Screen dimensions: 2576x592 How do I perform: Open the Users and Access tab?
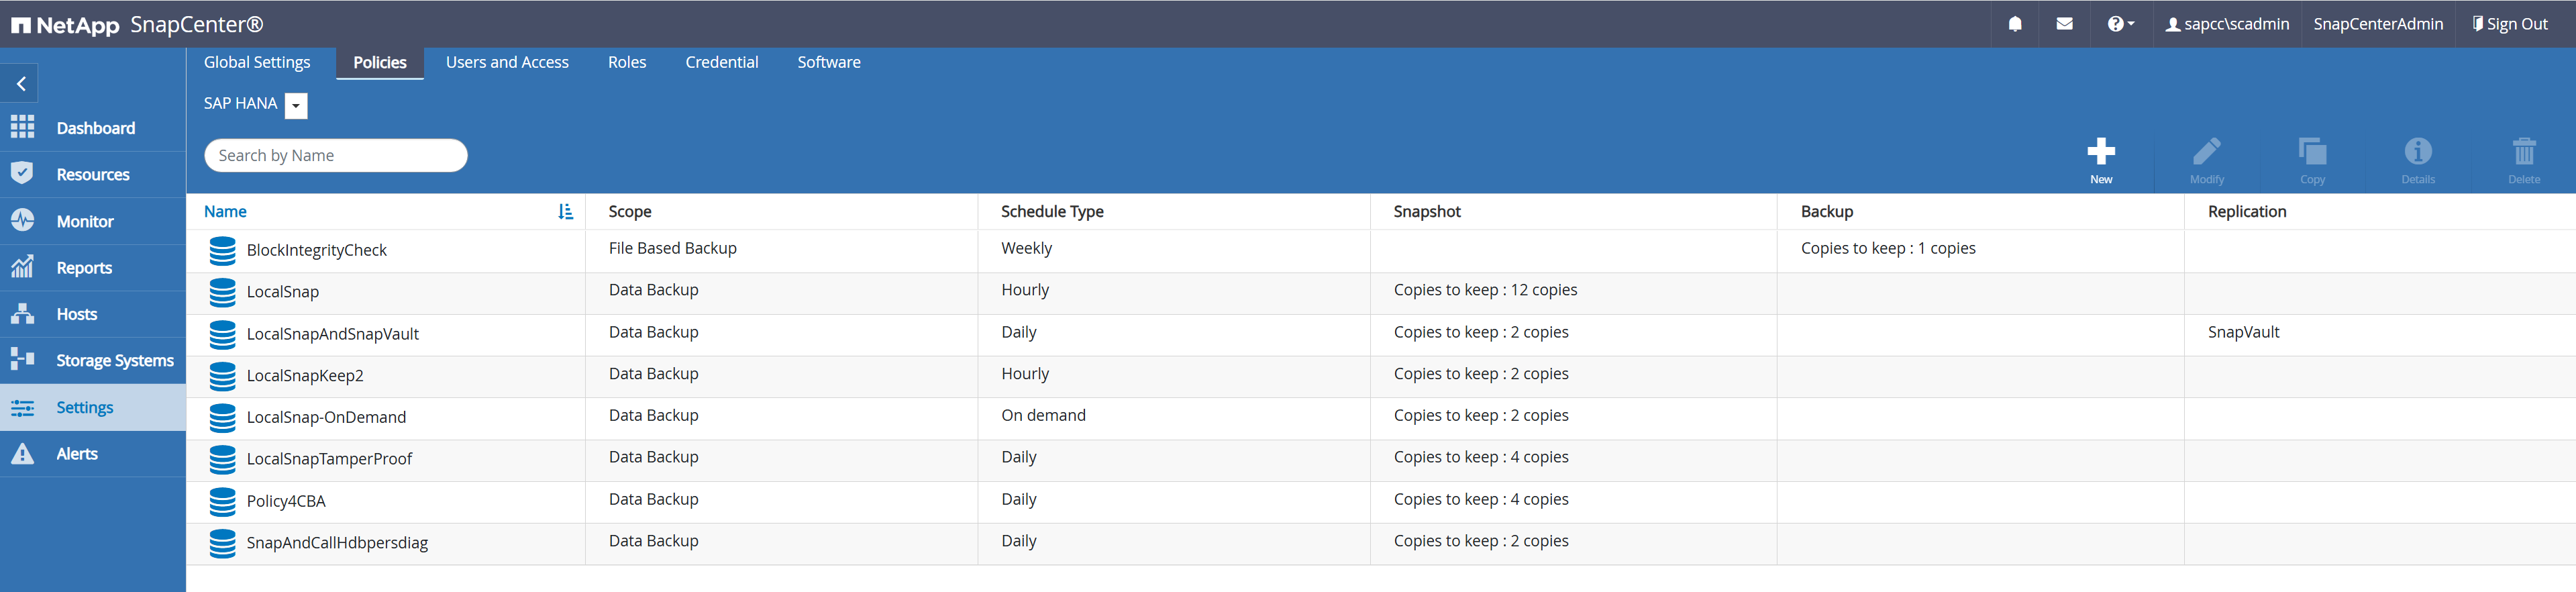(507, 63)
